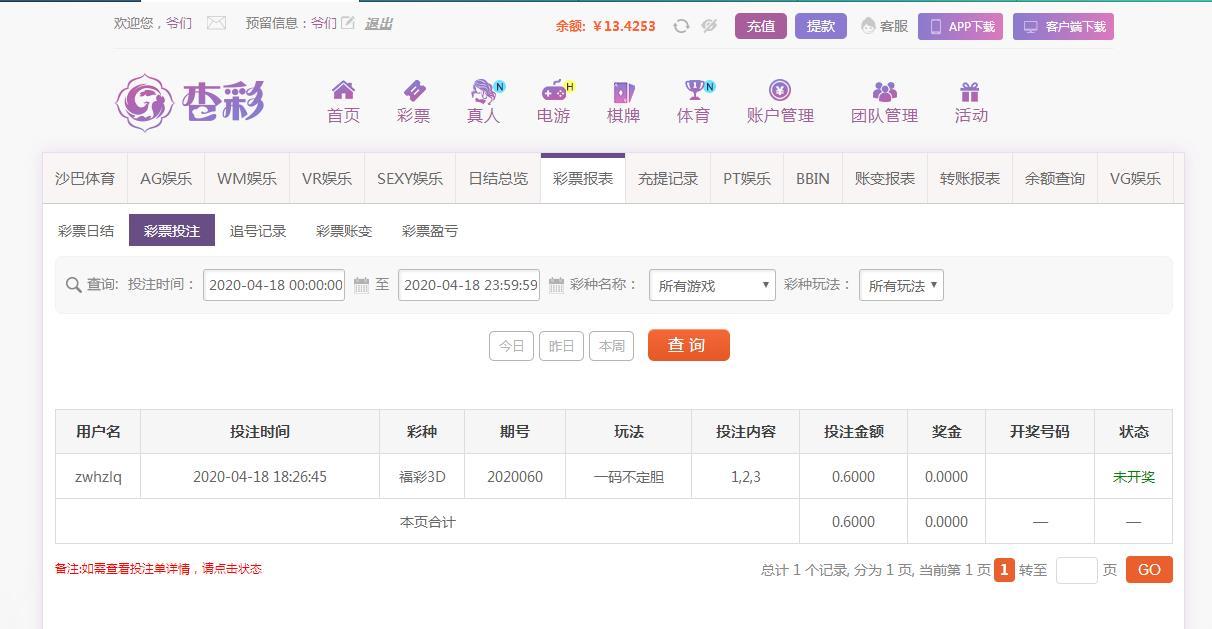Click the 今日 quick filter

pos(511,346)
